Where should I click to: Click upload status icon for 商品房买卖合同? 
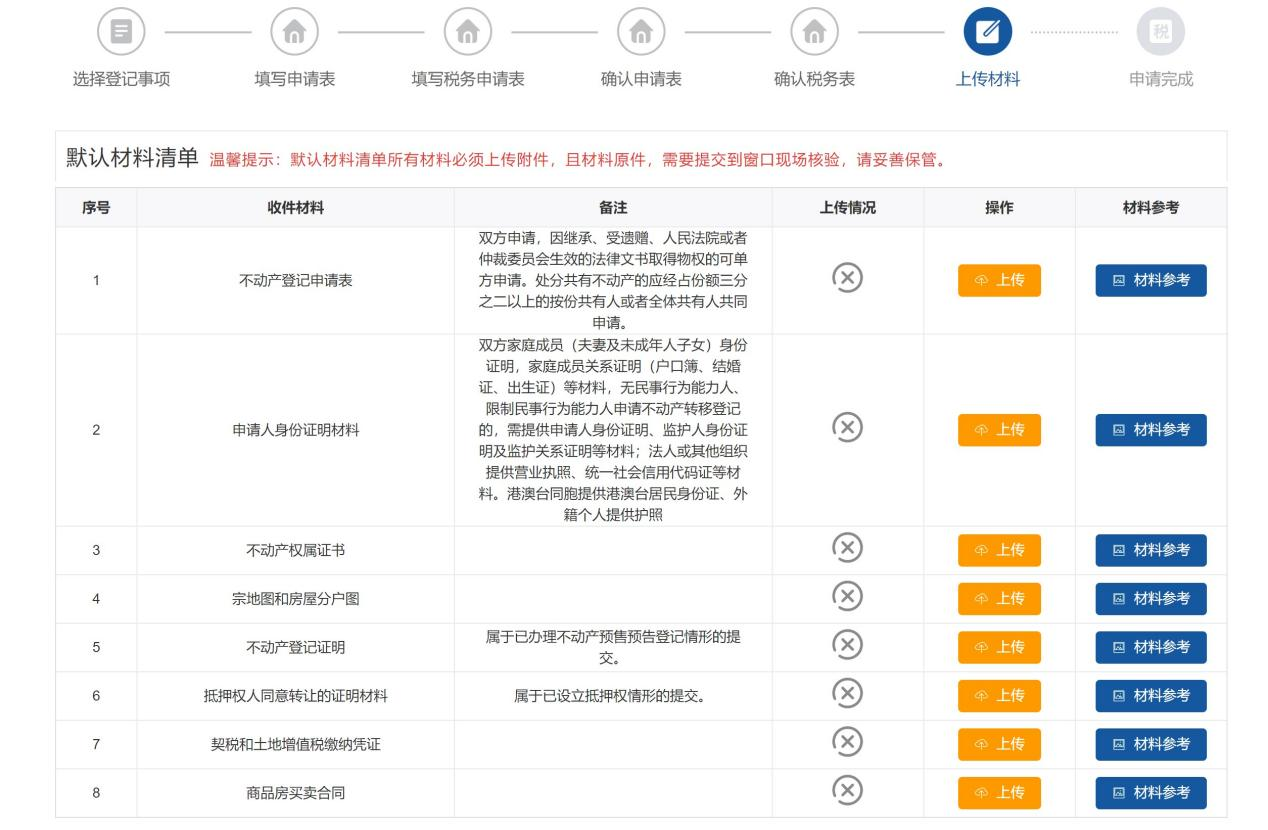847,792
